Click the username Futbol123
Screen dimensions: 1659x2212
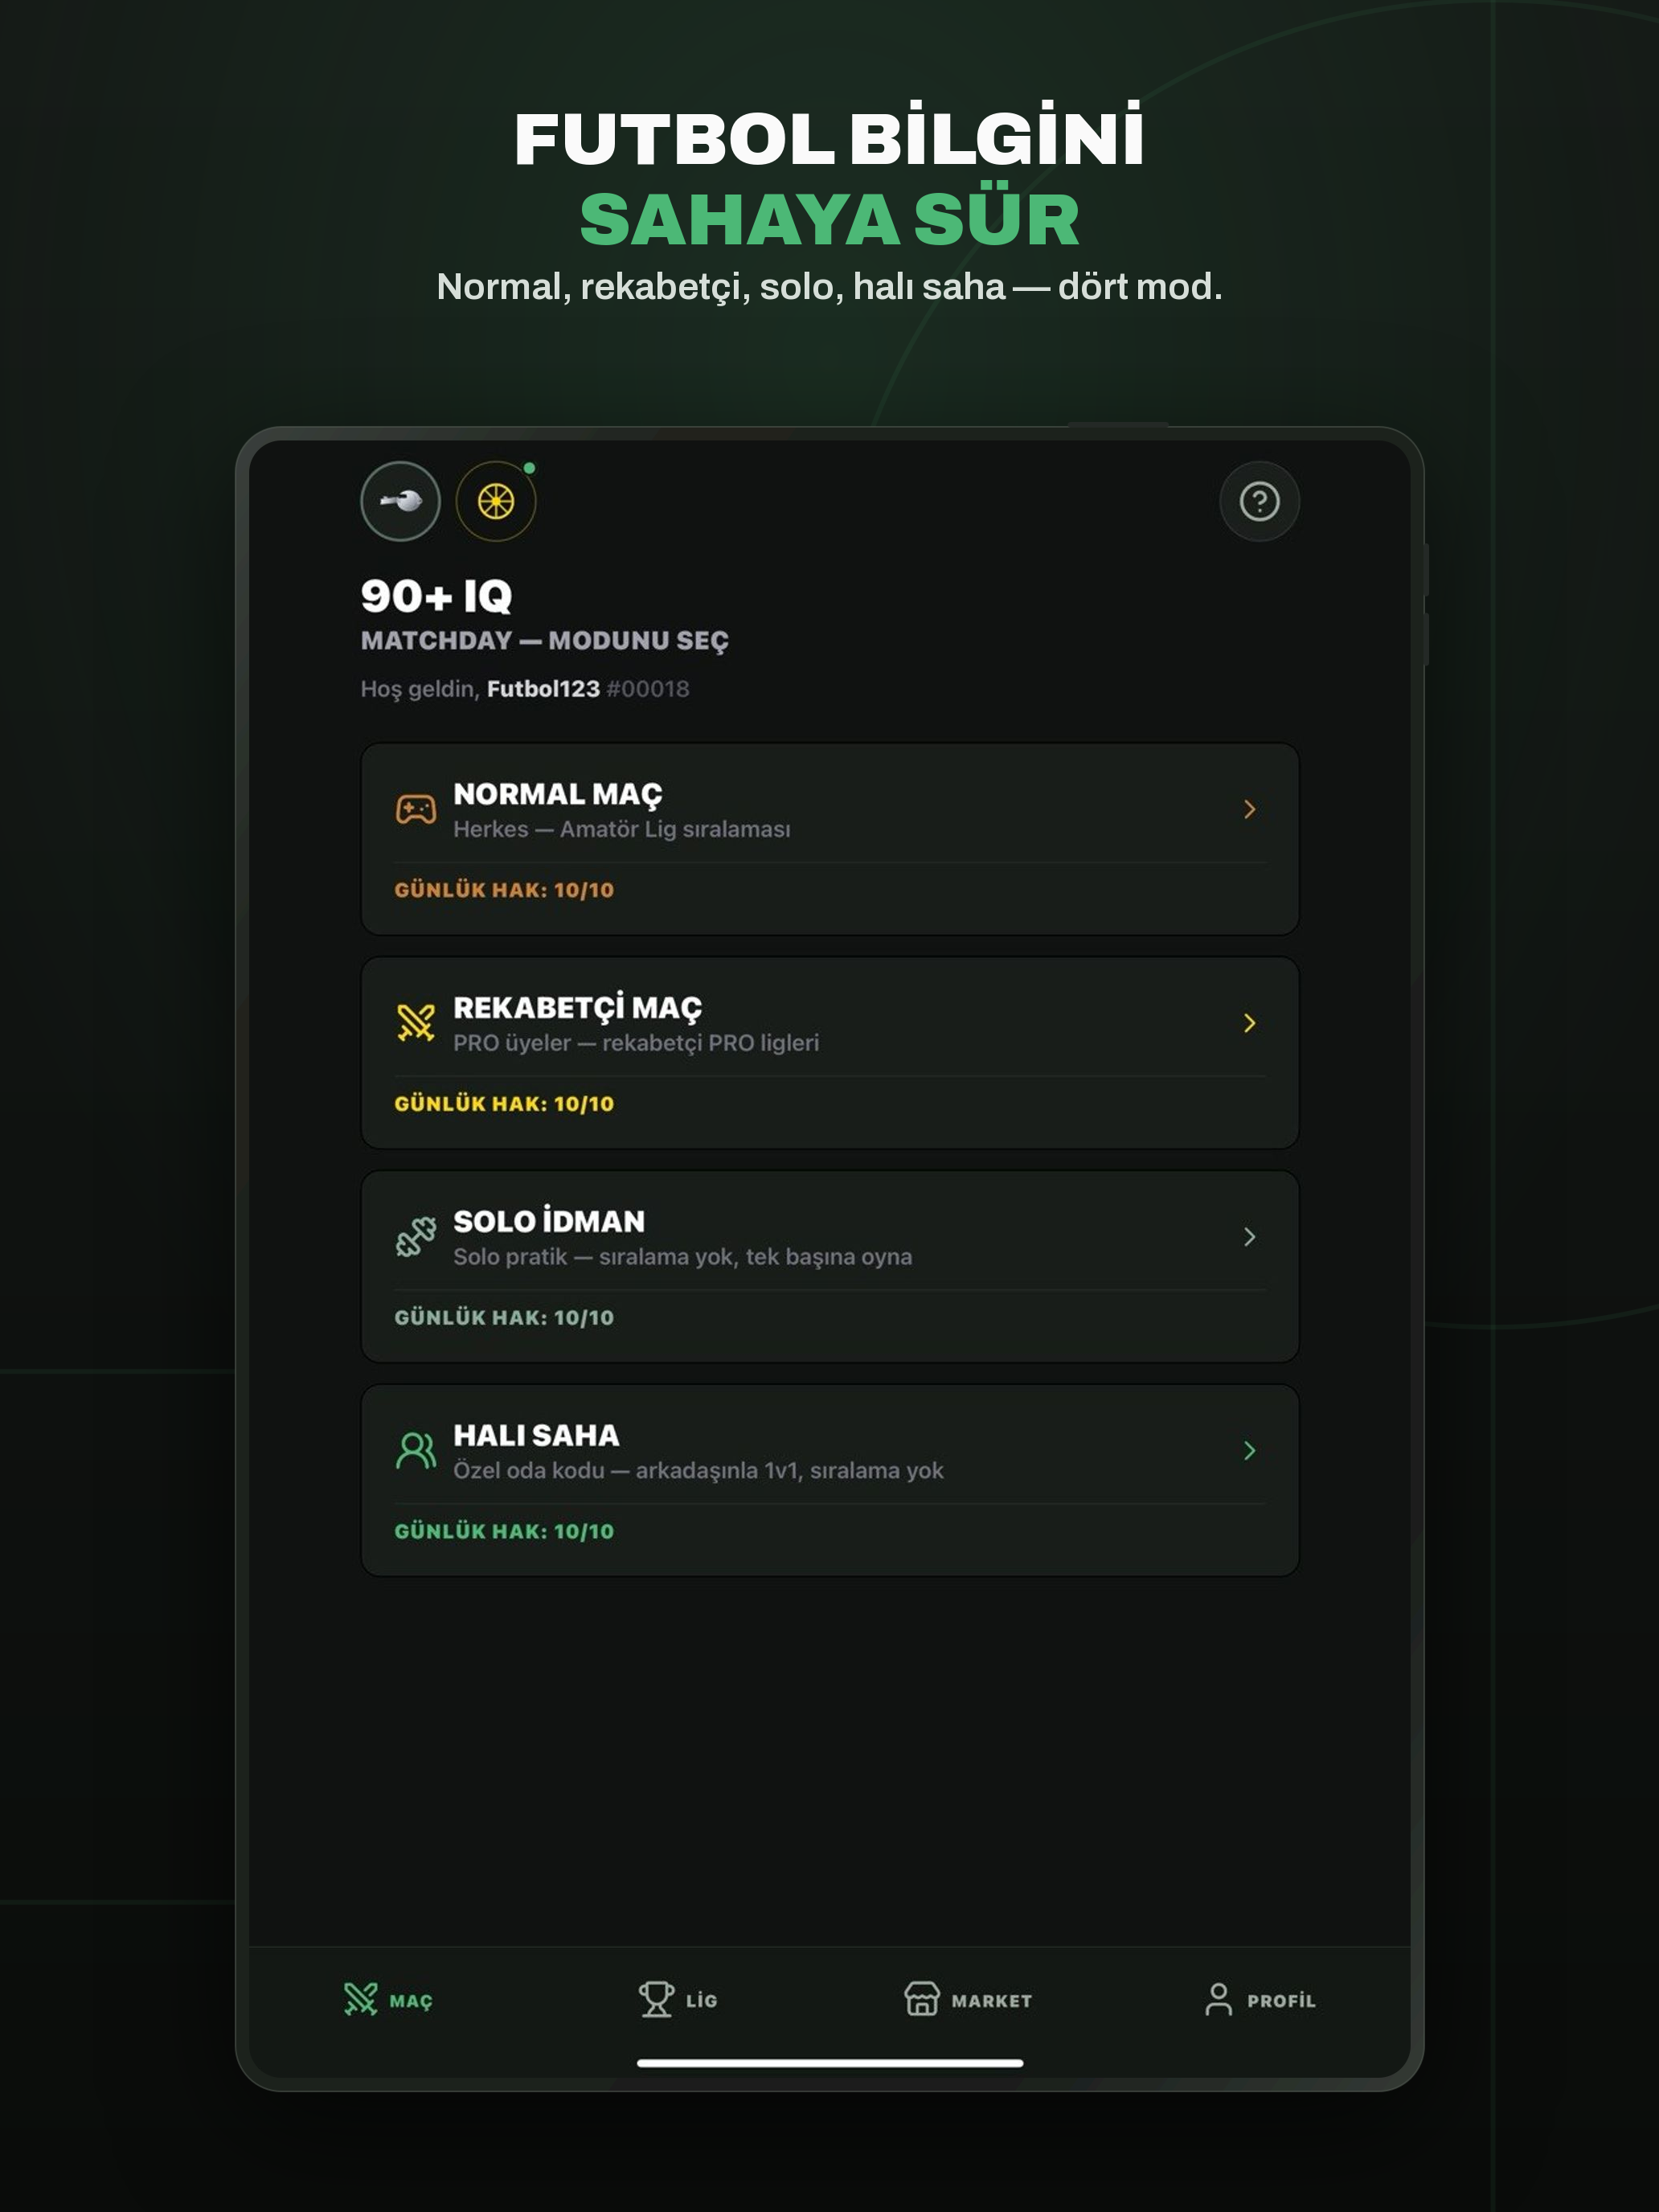pyautogui.click(x=543, y=689)
